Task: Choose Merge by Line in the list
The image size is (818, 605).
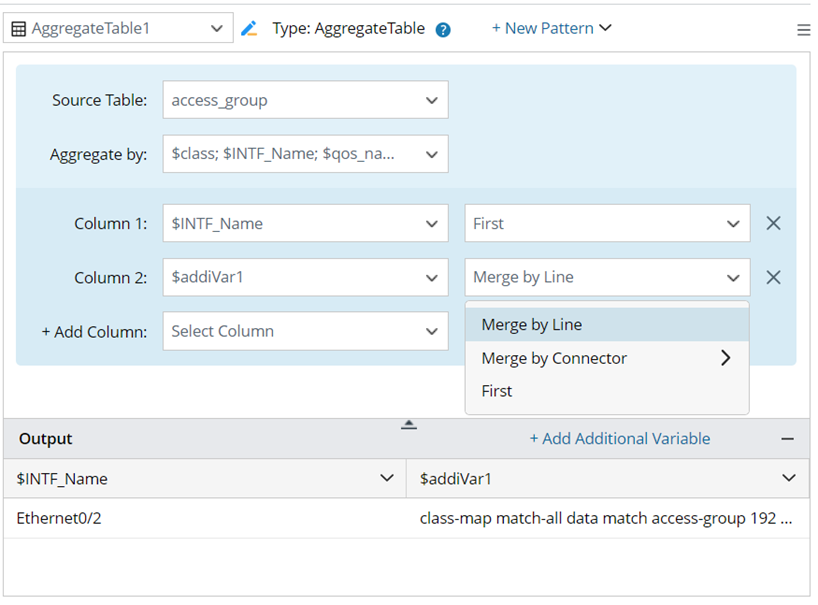Action: (531, 325)
